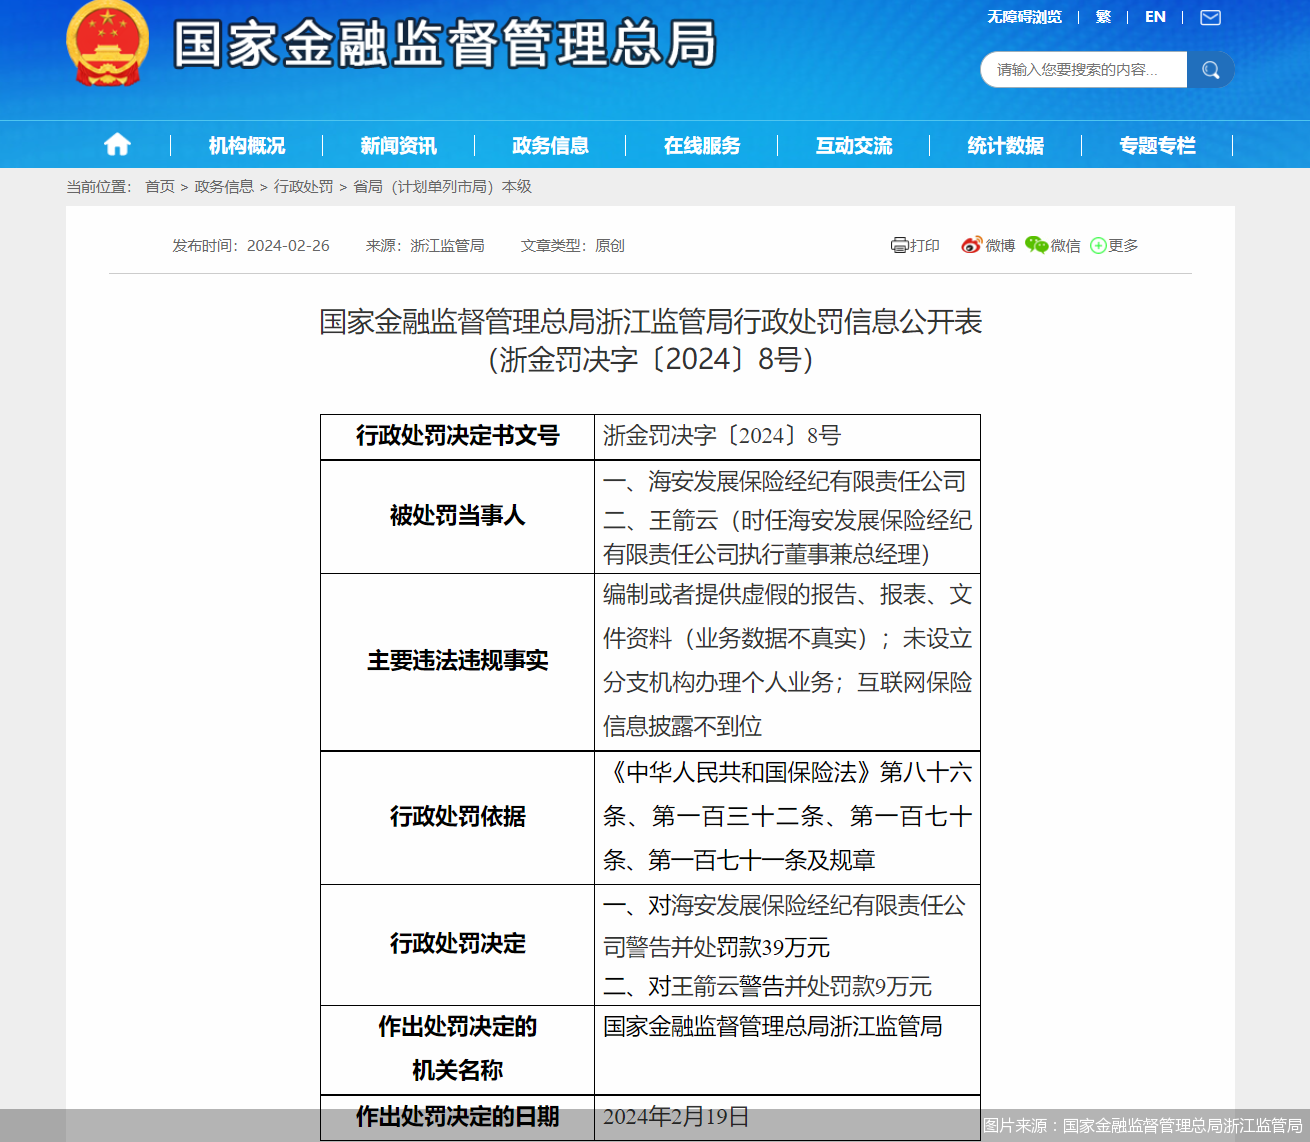Click the cell 浙金罚决字〔2024〕8号
Image resolution: width=1310 pixels, height=1142 pixels.
(x=787, y=437)
